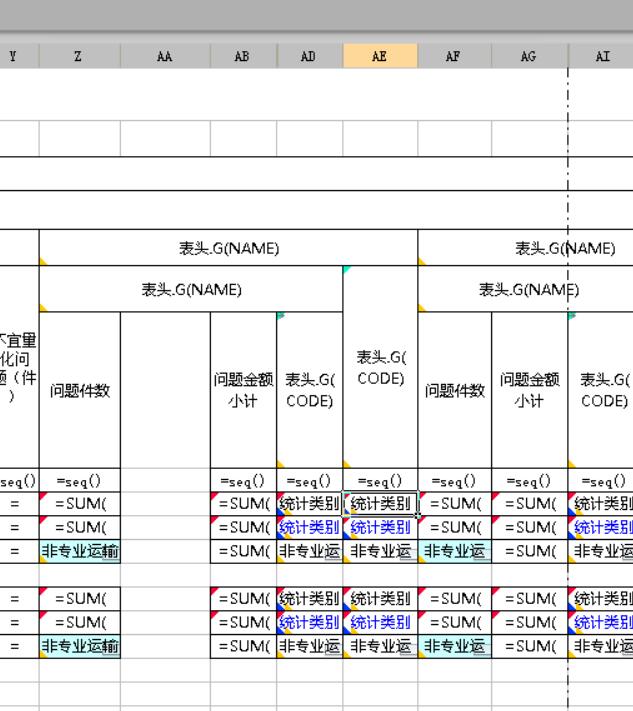Click the =seq() cell in column AG

click(x=530, y=481)
